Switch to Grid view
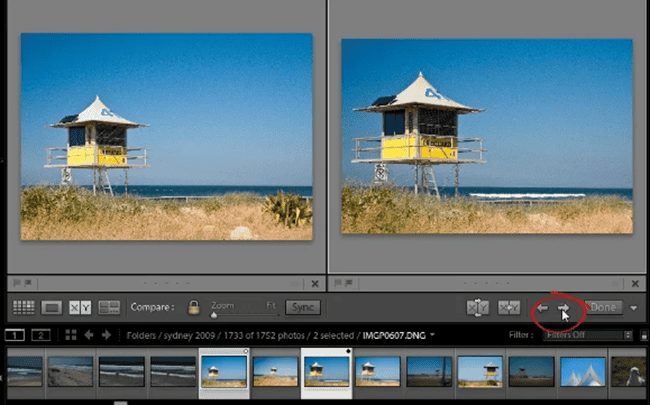650x405 pixels. click(x=24, y=308)
